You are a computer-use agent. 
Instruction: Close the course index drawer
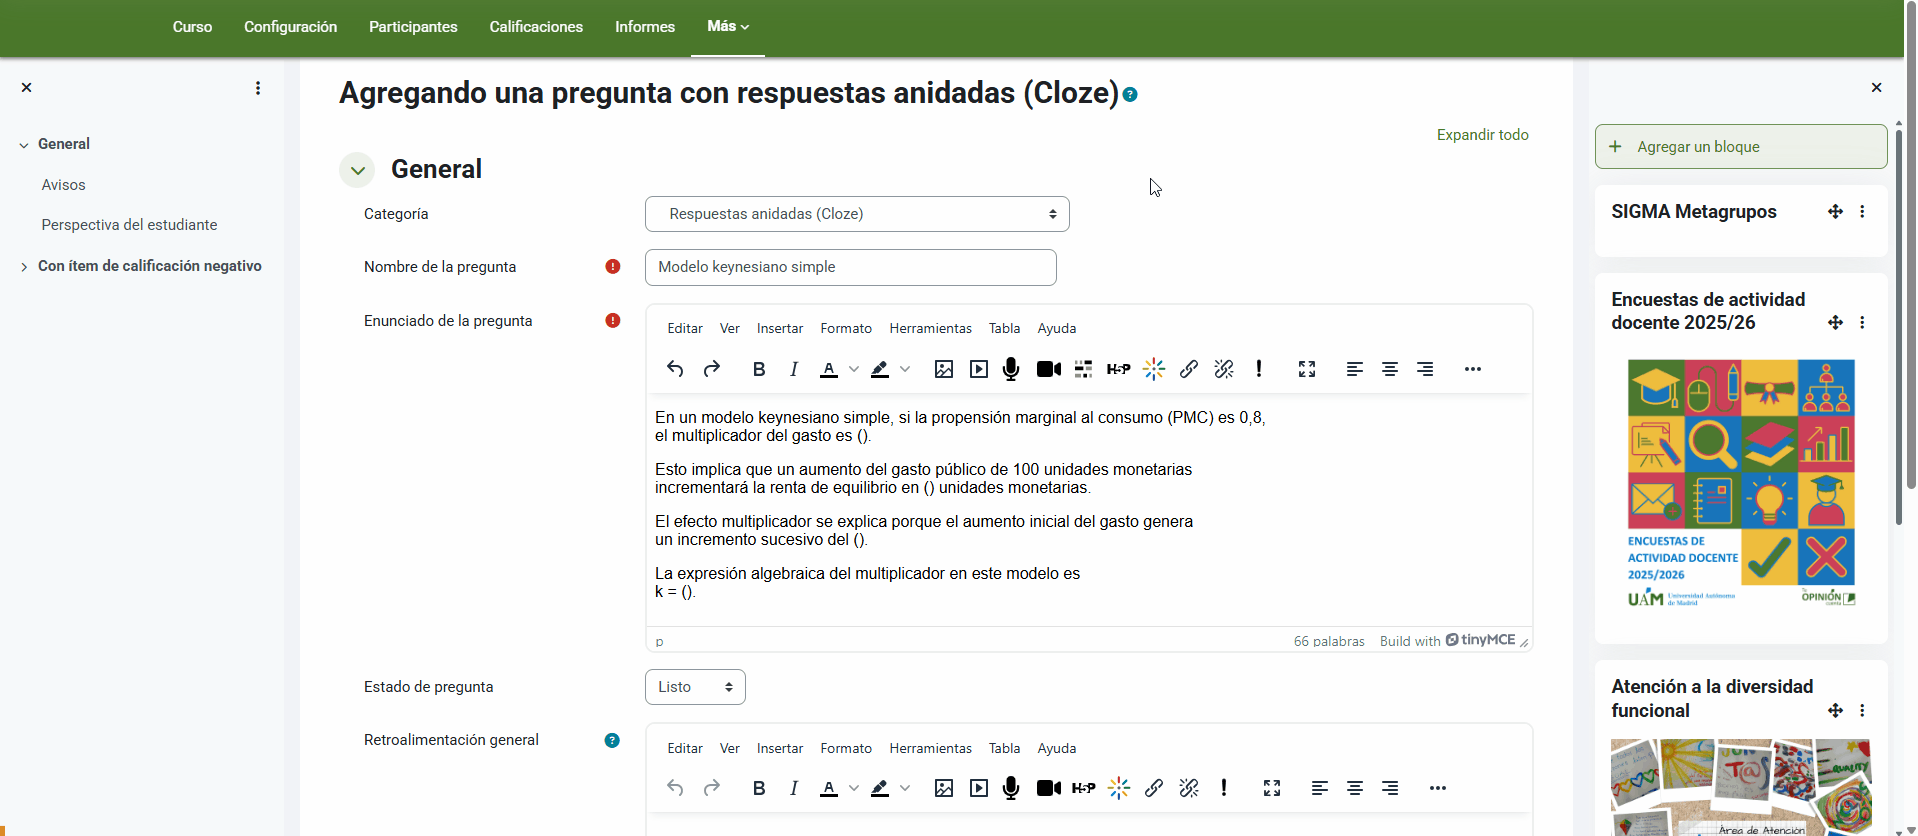[27, 88]
